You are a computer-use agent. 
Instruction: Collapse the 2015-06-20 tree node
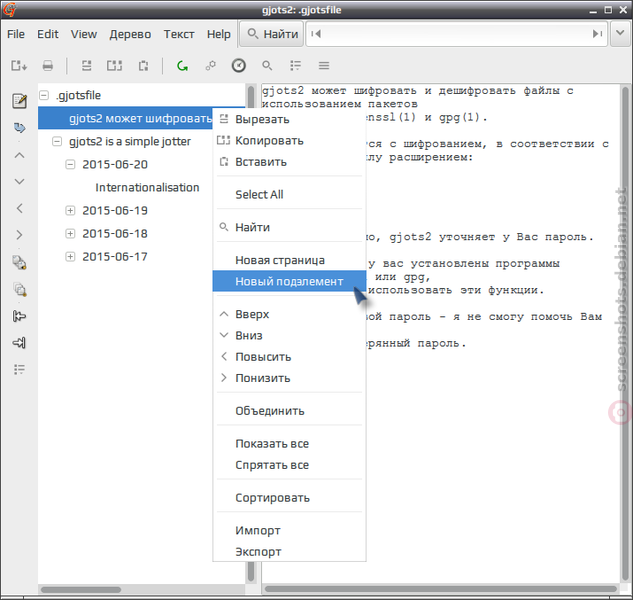click(x=70, y=164)
